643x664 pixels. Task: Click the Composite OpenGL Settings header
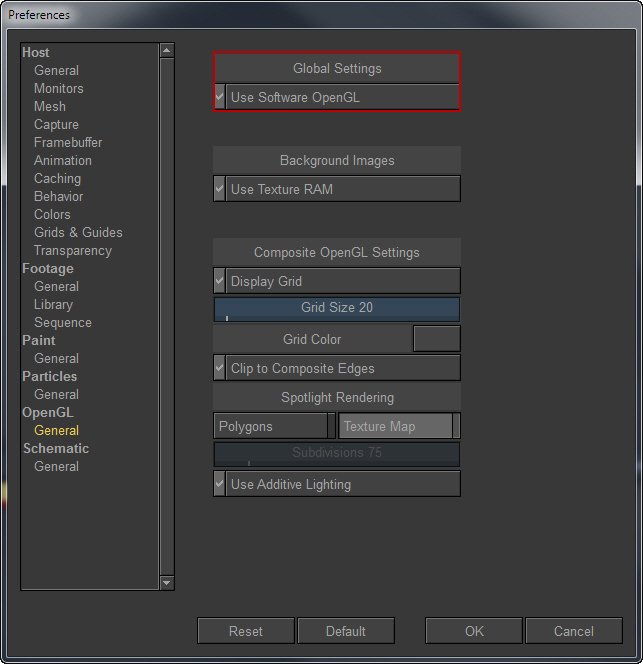337,252
